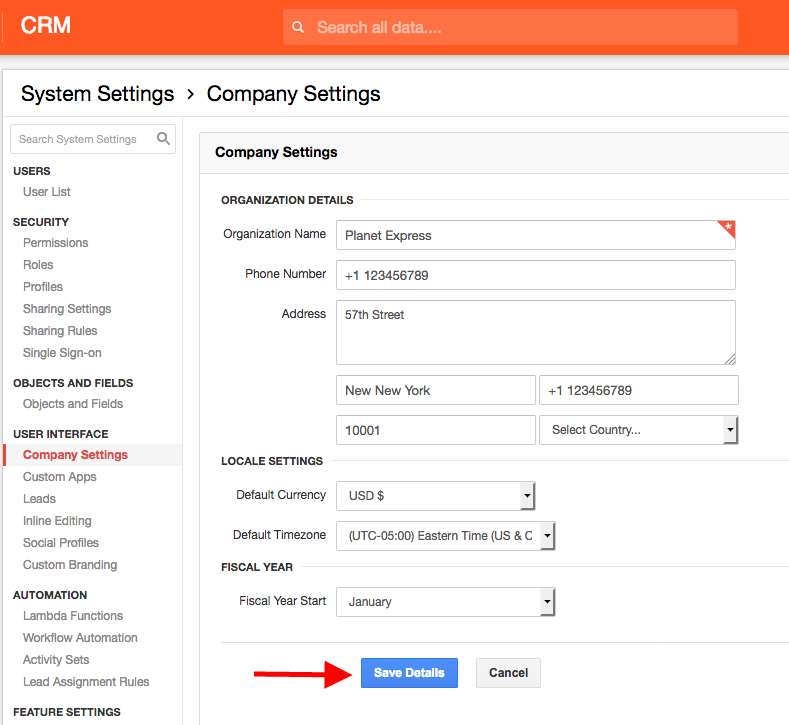
Task: Click the Address label
Action: pos(304,314)
